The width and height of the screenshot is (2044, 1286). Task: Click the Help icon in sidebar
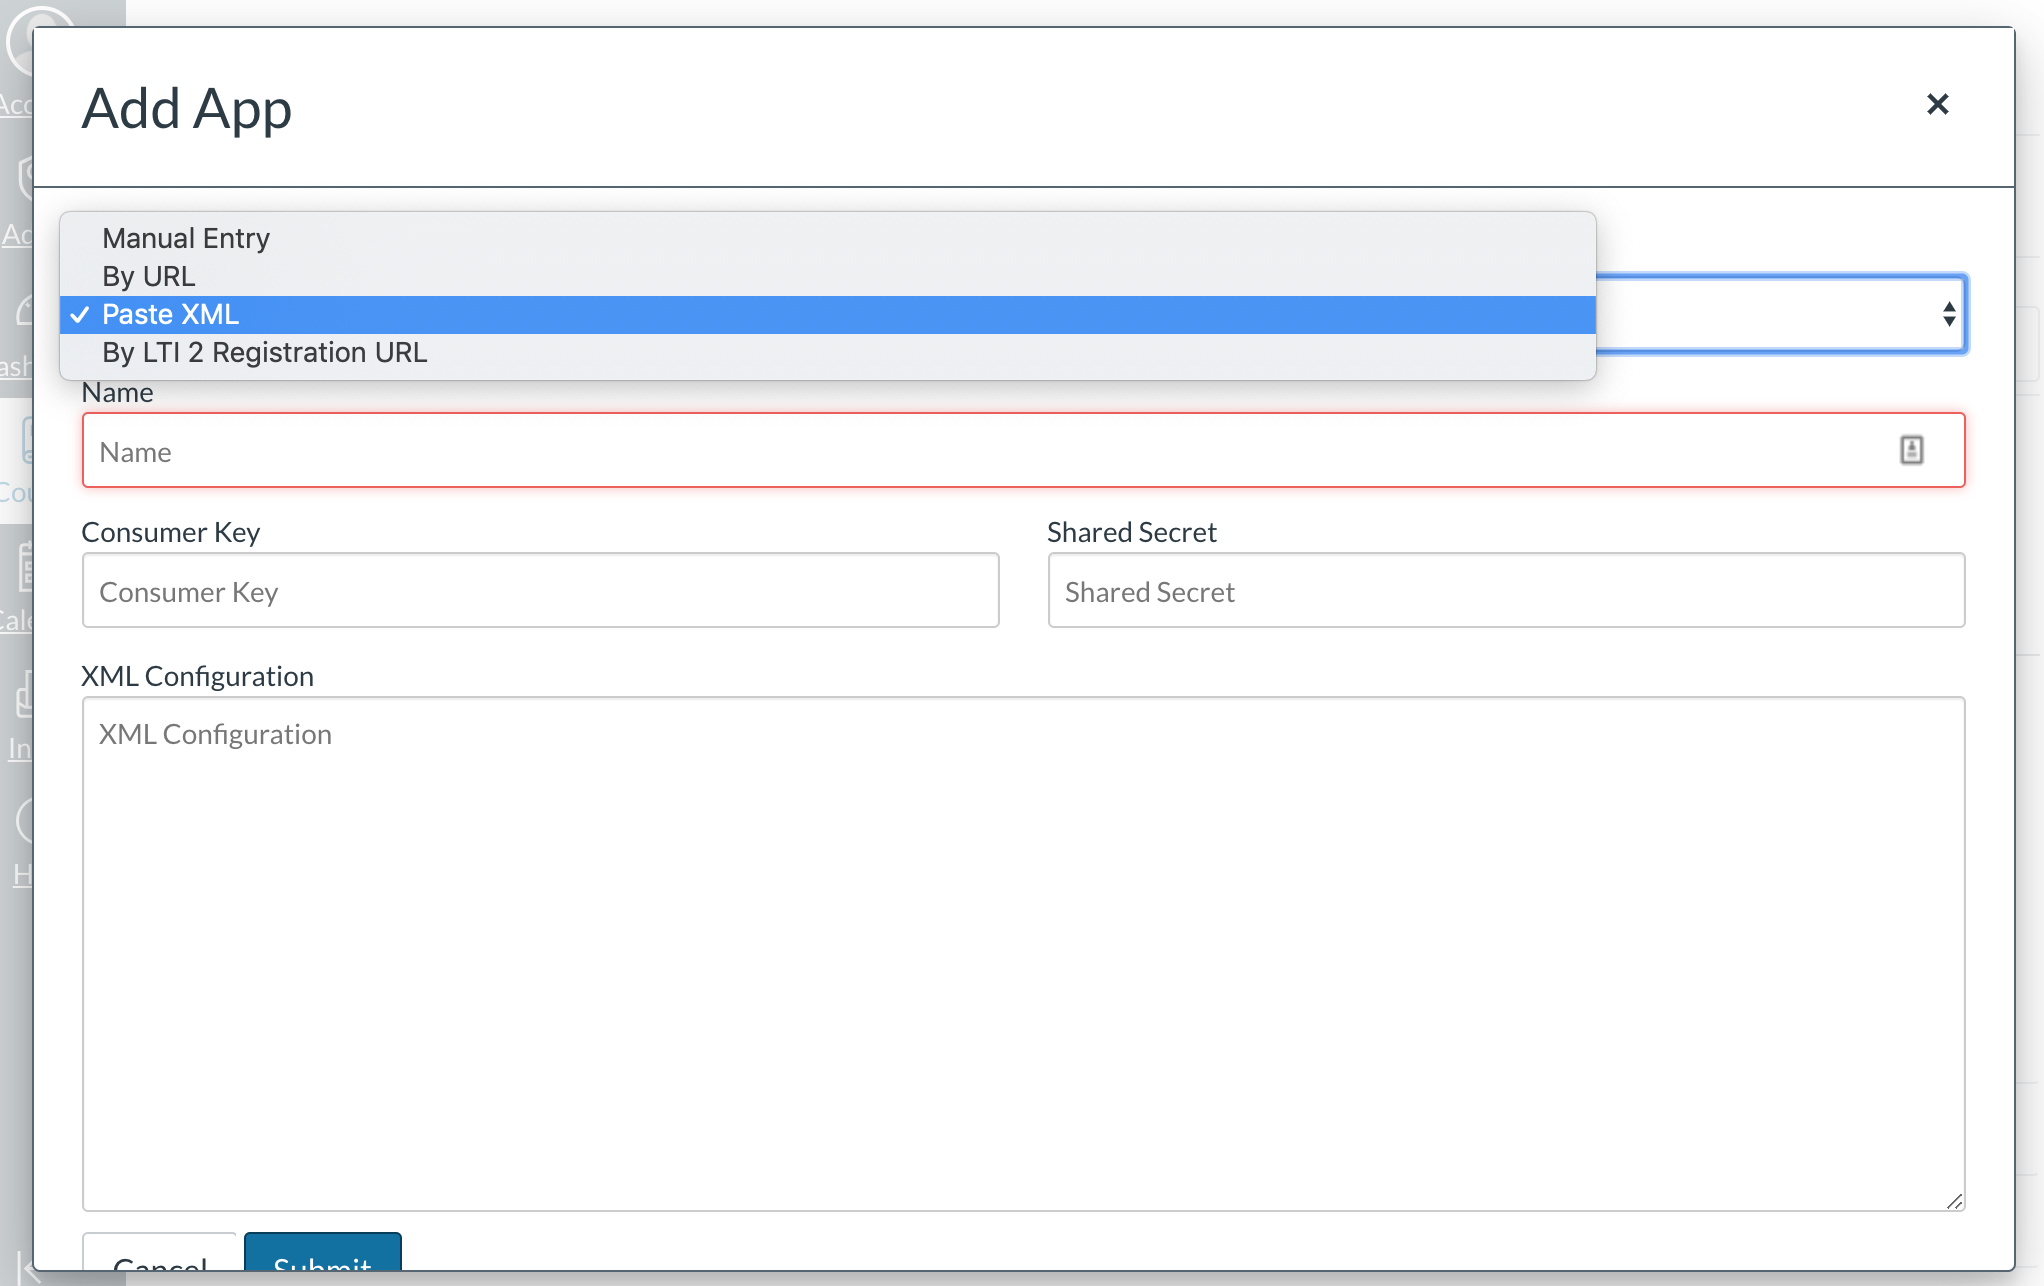tap(24, 822)
